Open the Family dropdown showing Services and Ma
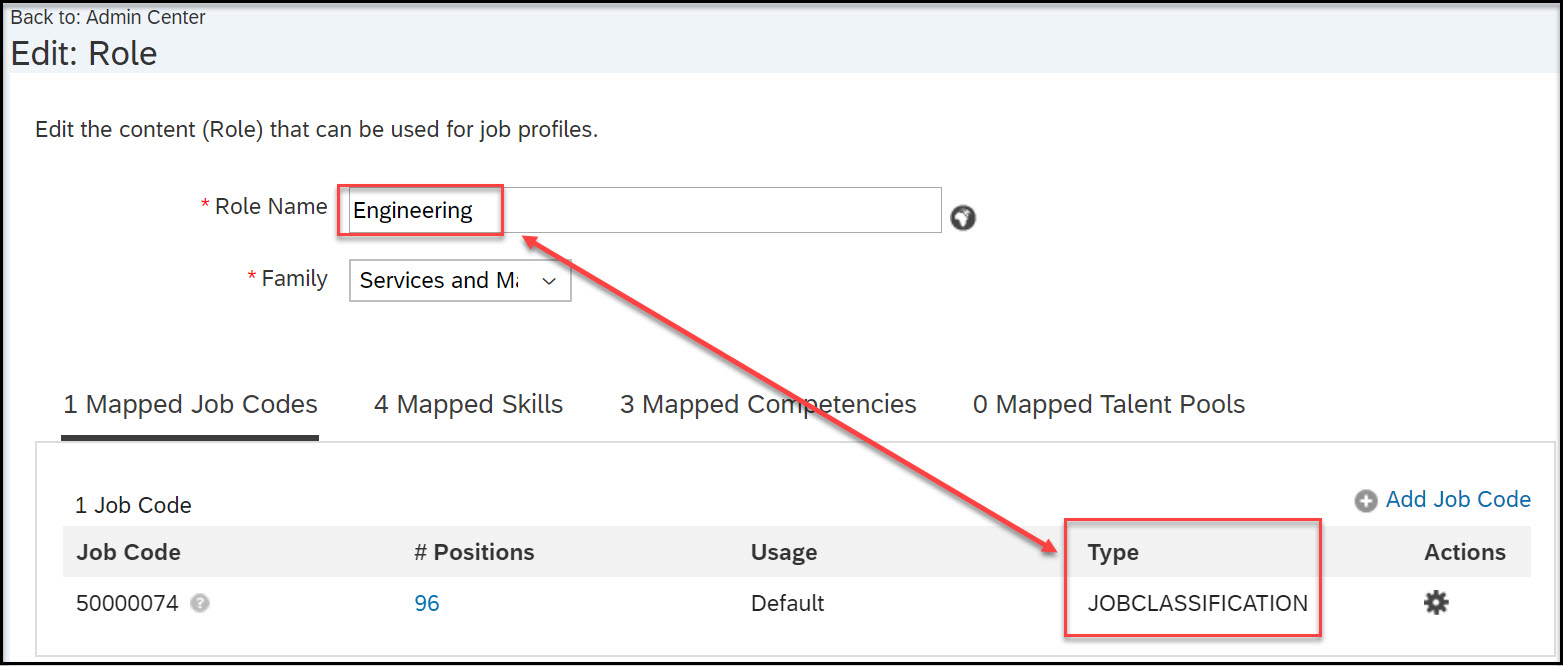 (460, 280)
